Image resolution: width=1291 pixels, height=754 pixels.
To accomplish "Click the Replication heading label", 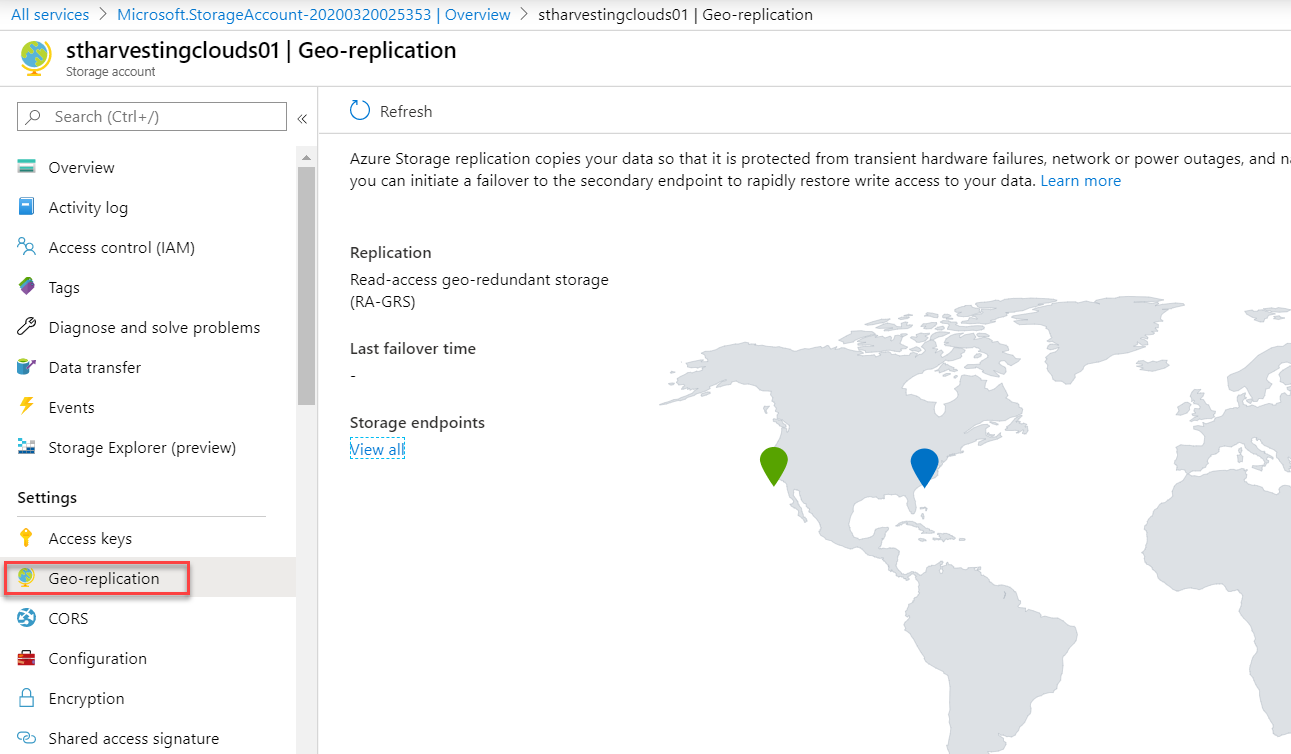I will click(x=391, y=253).
